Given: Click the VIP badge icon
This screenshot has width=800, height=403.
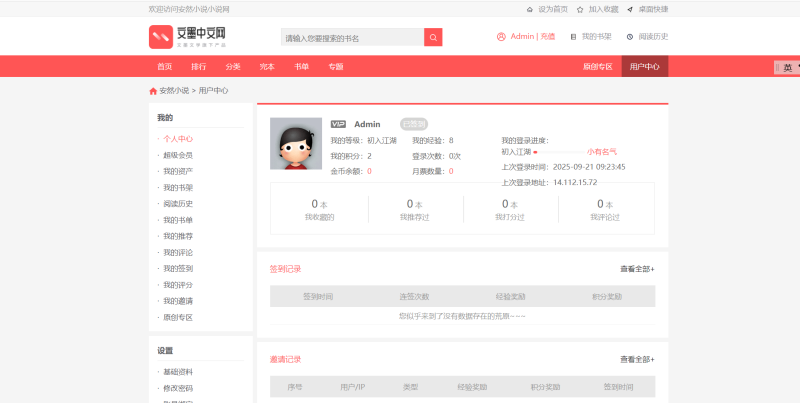Looking at the screenshot, I should pos(338,124).
